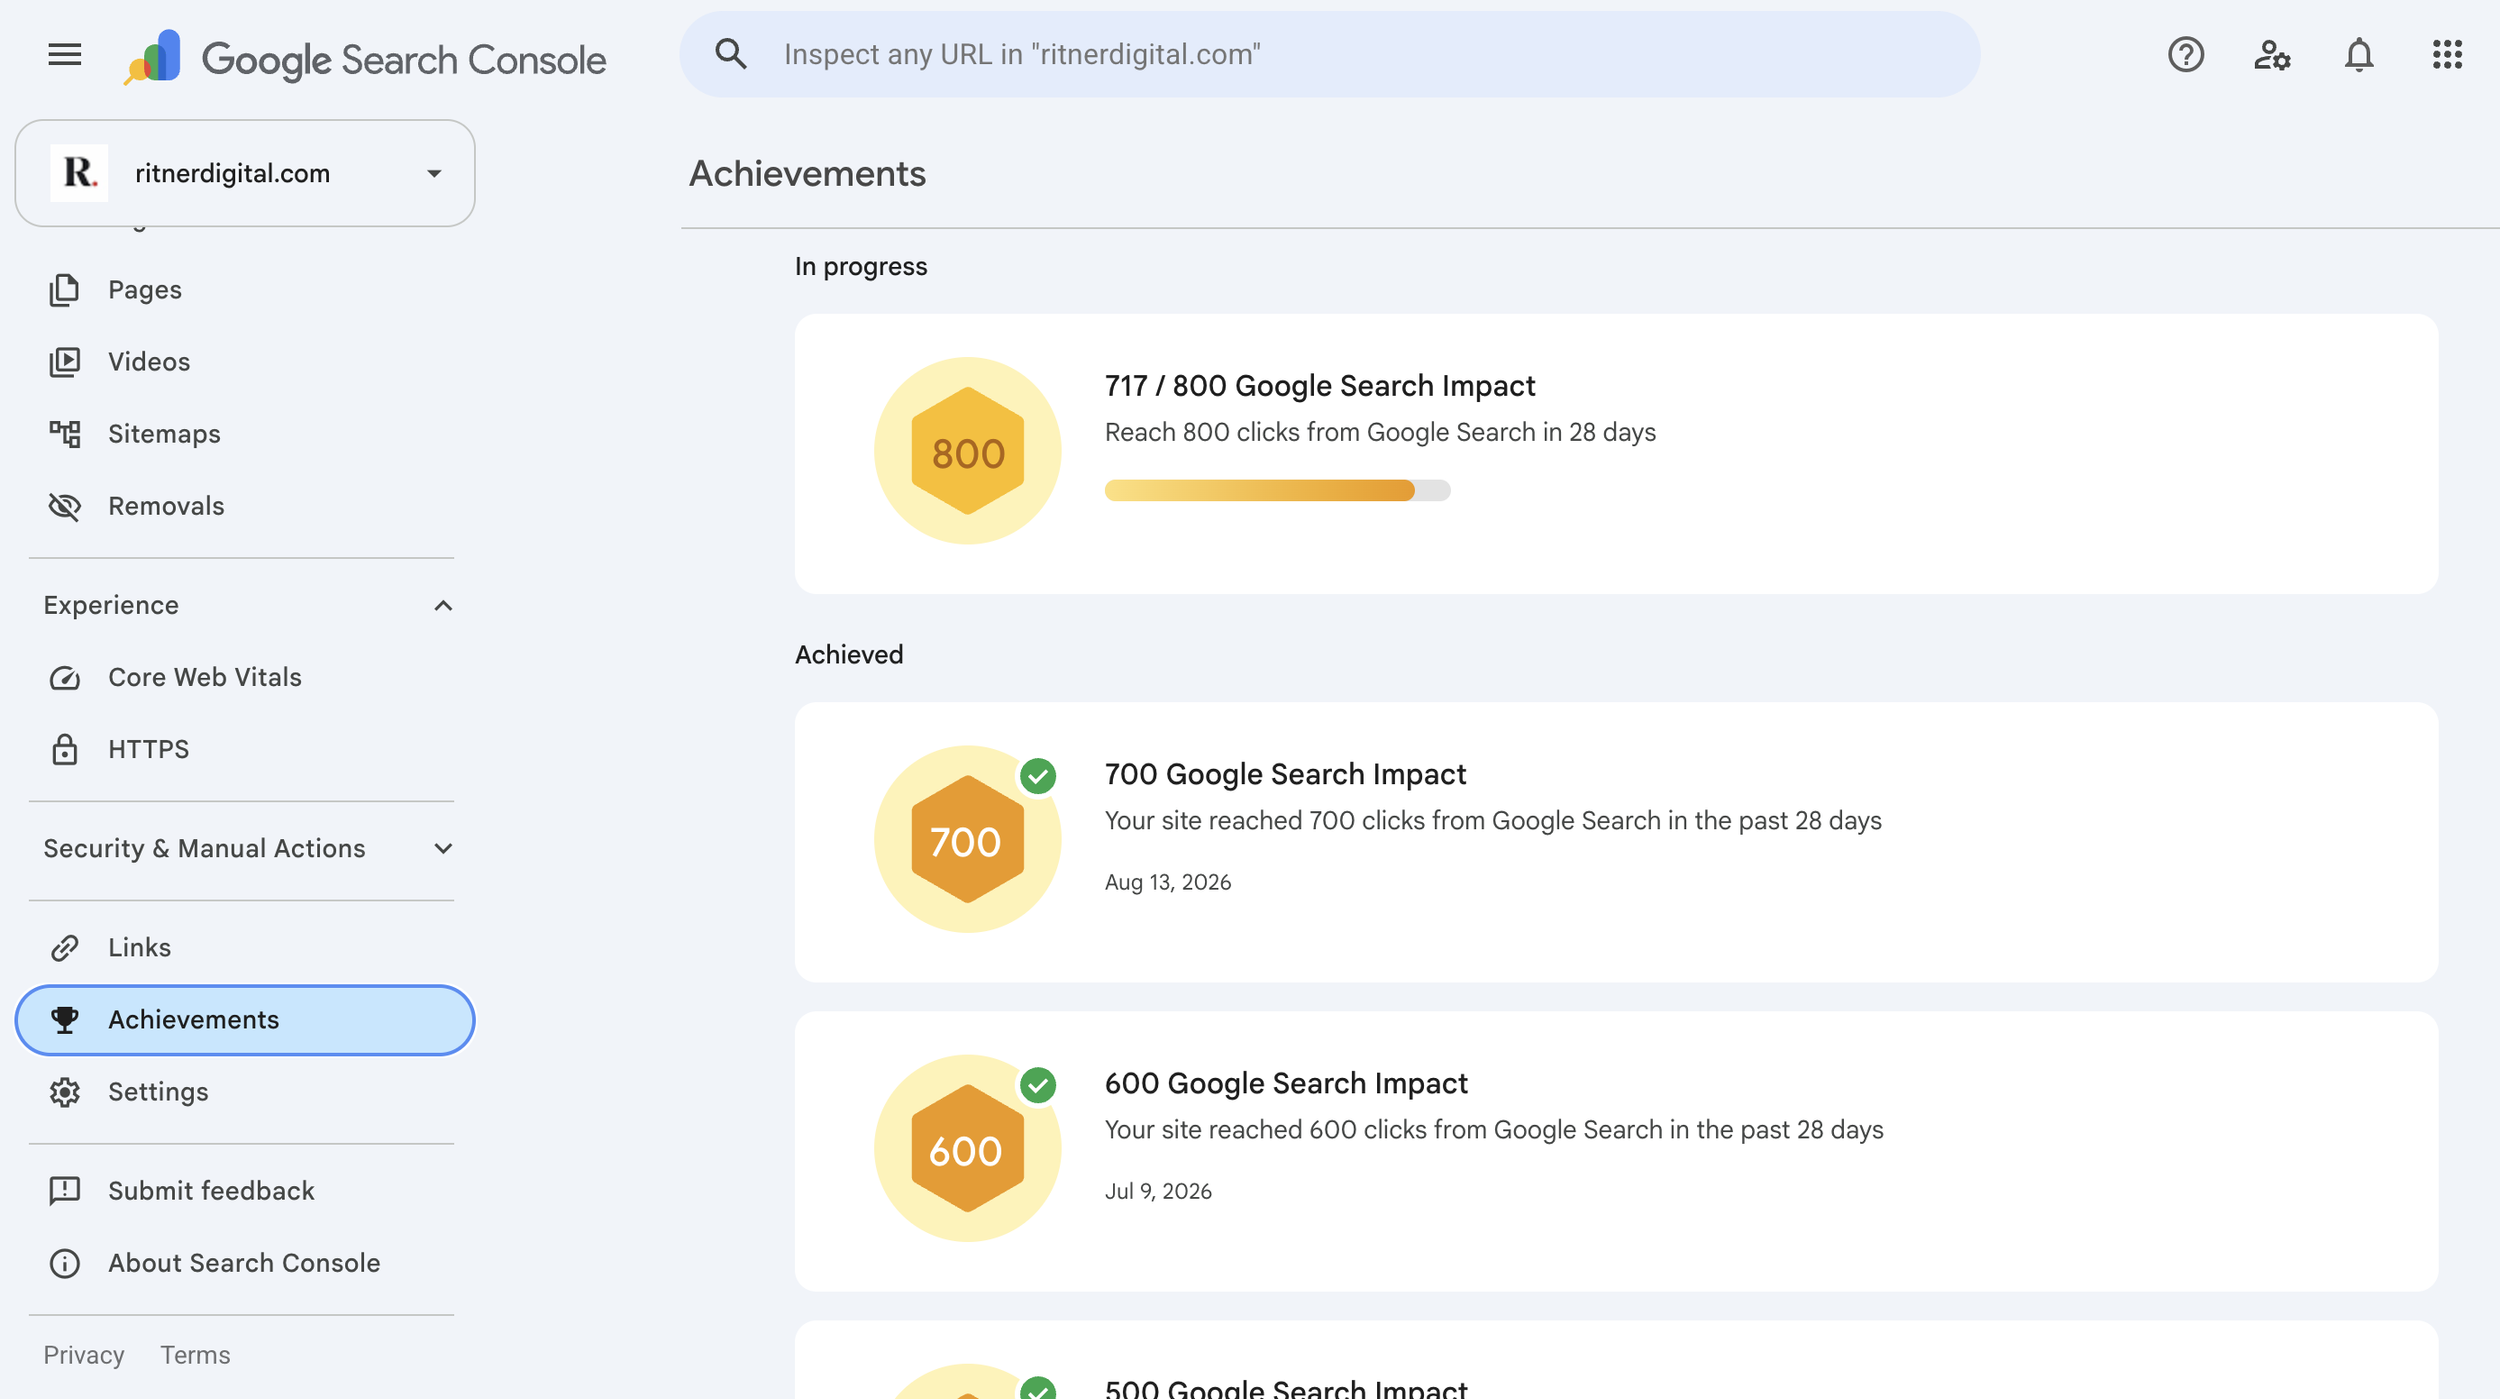Open Sitemaps from sidebar
The image size is (2500, 1399).
[x=245, y=433]
